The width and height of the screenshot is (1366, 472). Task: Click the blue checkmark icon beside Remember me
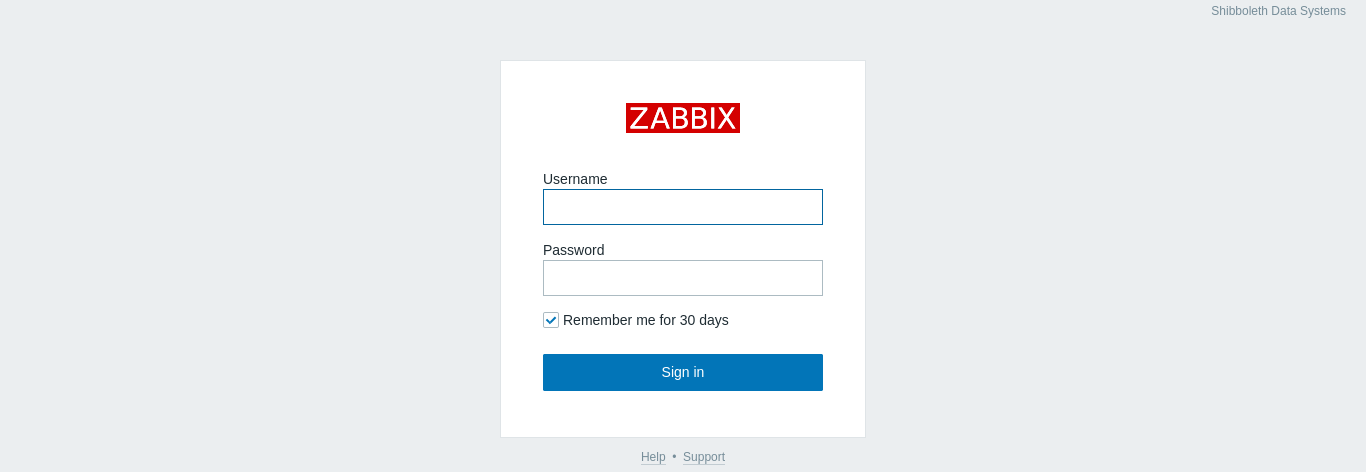(551, 320)
